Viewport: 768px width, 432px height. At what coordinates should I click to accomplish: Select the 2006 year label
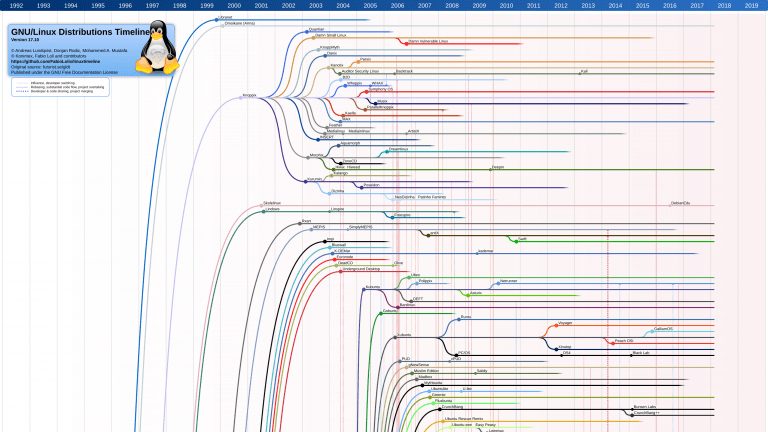point(397,6)
